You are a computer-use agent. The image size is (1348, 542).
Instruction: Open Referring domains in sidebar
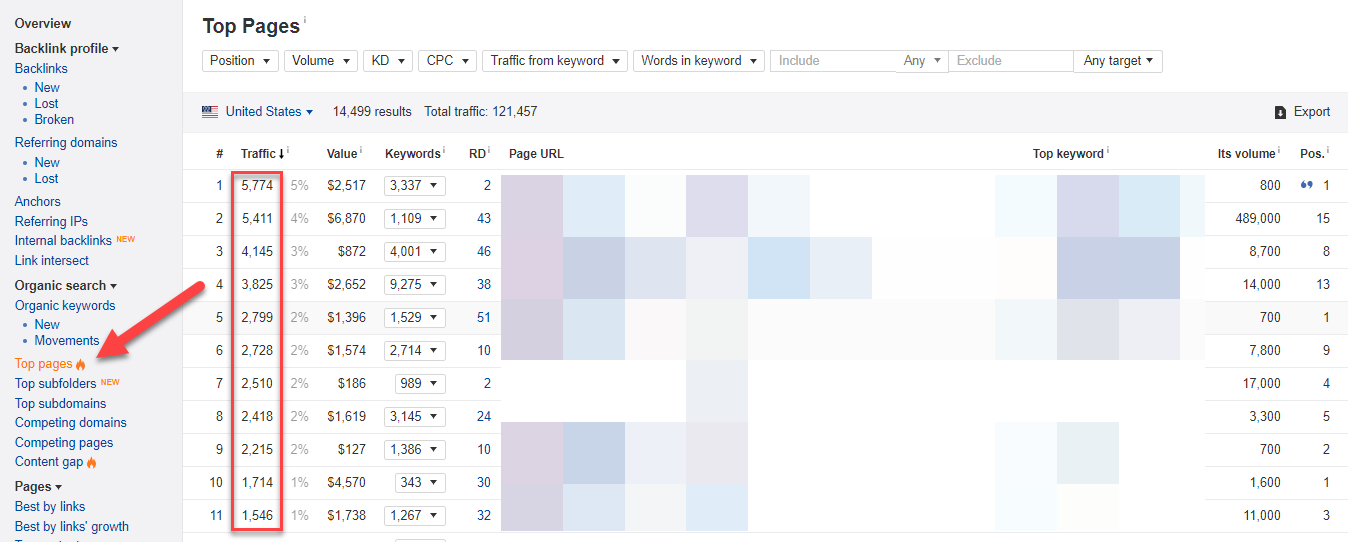(x=66, y=143)
